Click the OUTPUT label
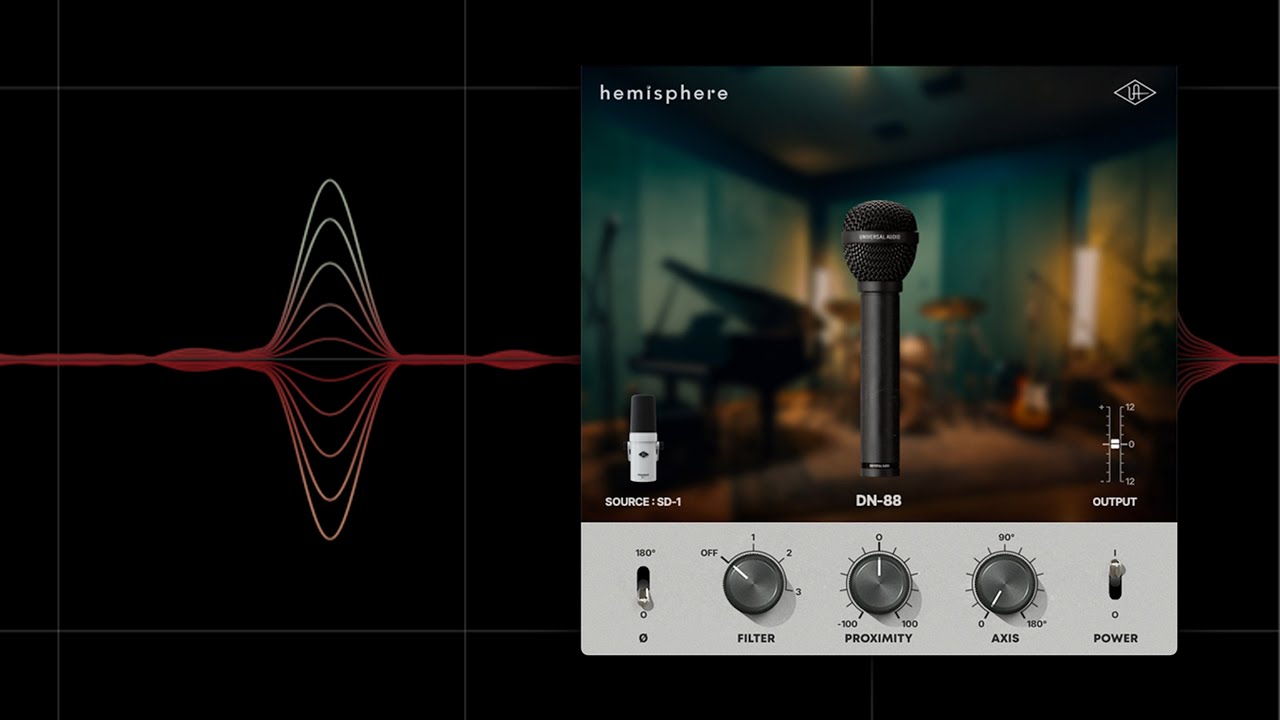This screenshot has width=1280, height=720. click(1115, 501)
